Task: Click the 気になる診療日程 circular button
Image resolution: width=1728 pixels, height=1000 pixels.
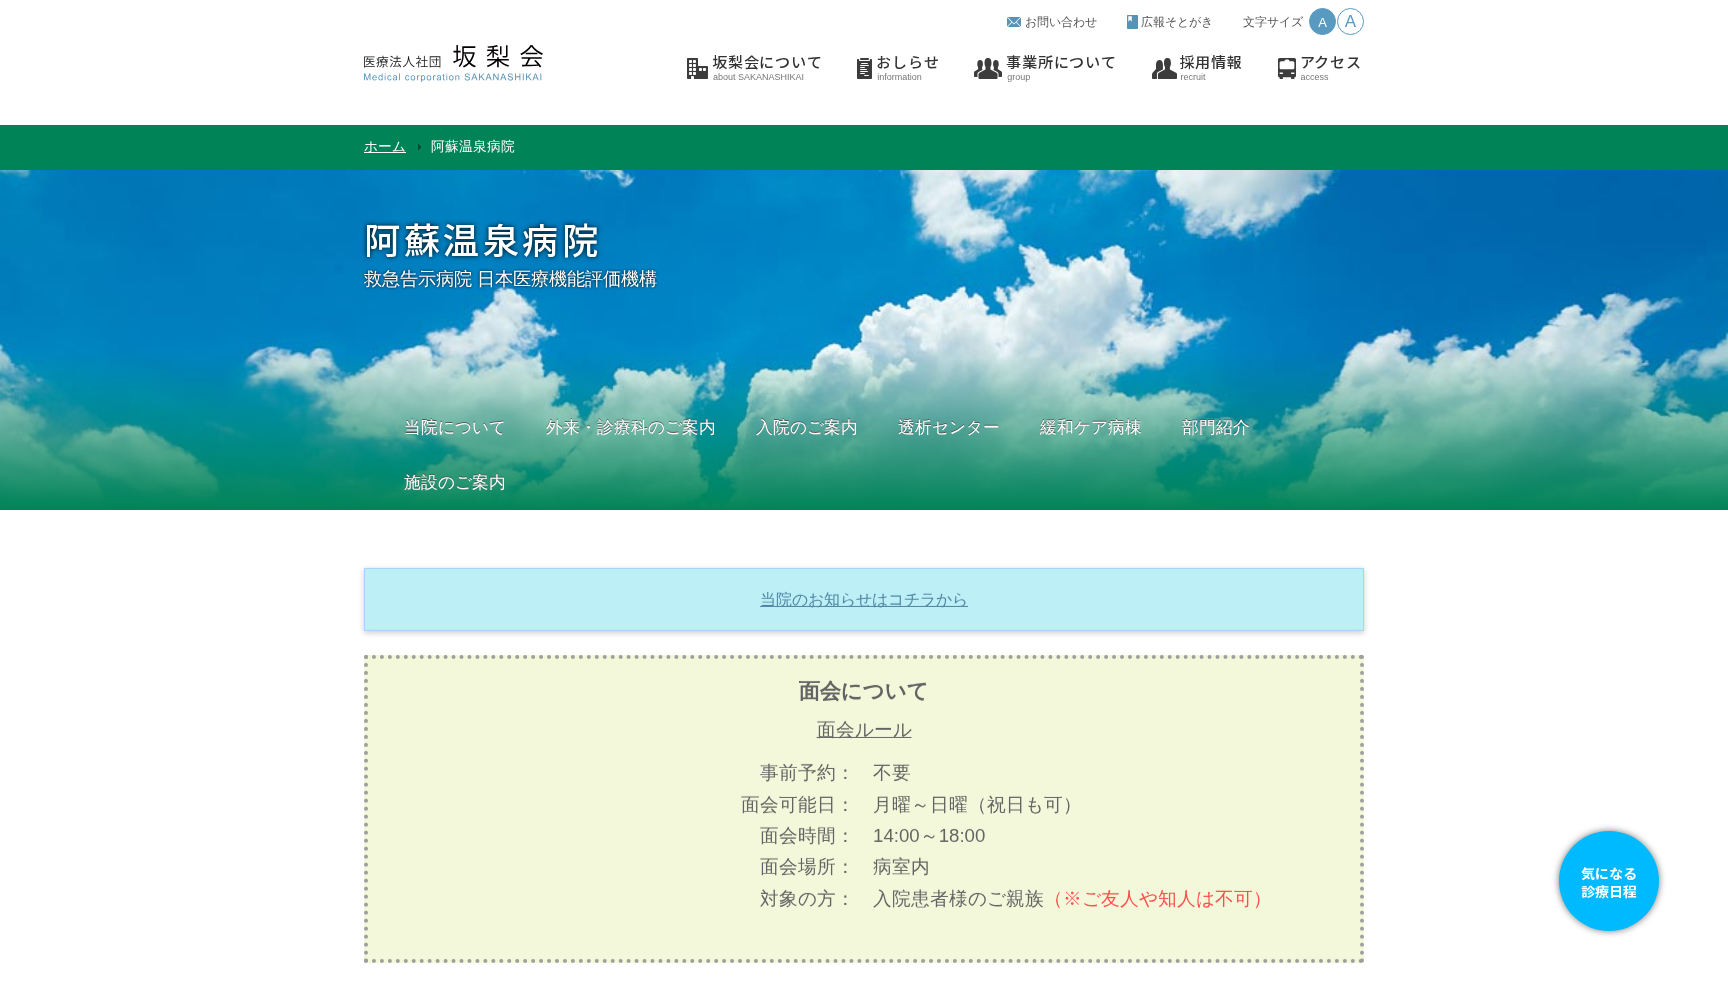Action: pyautogui.click(x=1607, y=880)
